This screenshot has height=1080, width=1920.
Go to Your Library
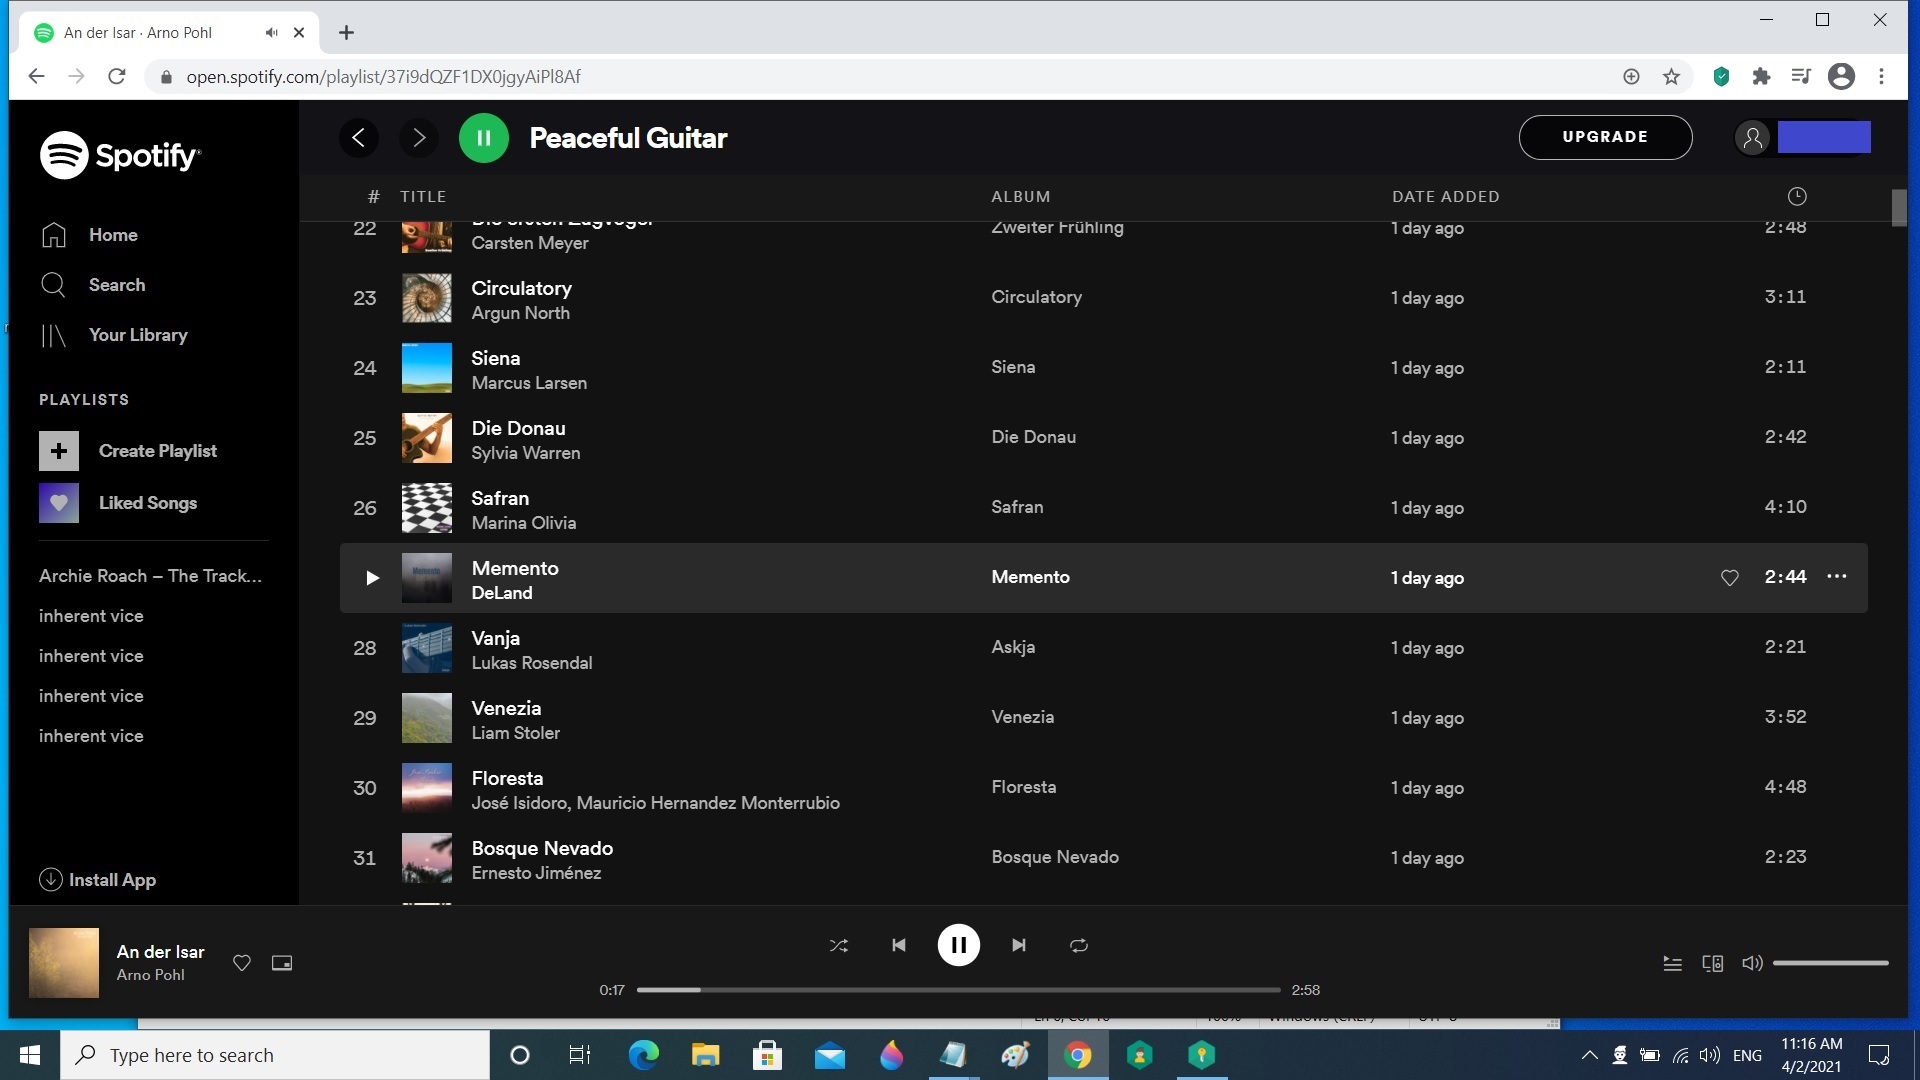tap(137, 335)
